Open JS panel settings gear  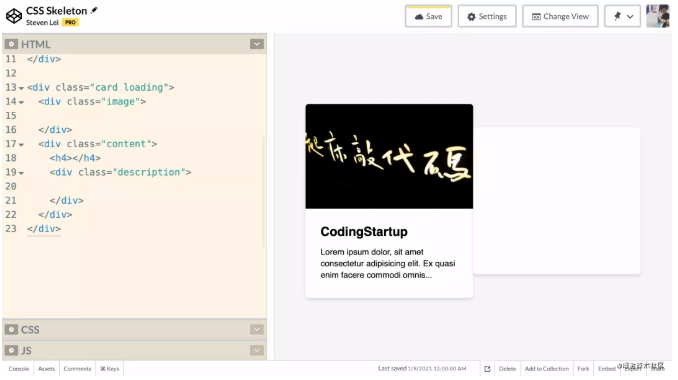[x=11, y=350]
